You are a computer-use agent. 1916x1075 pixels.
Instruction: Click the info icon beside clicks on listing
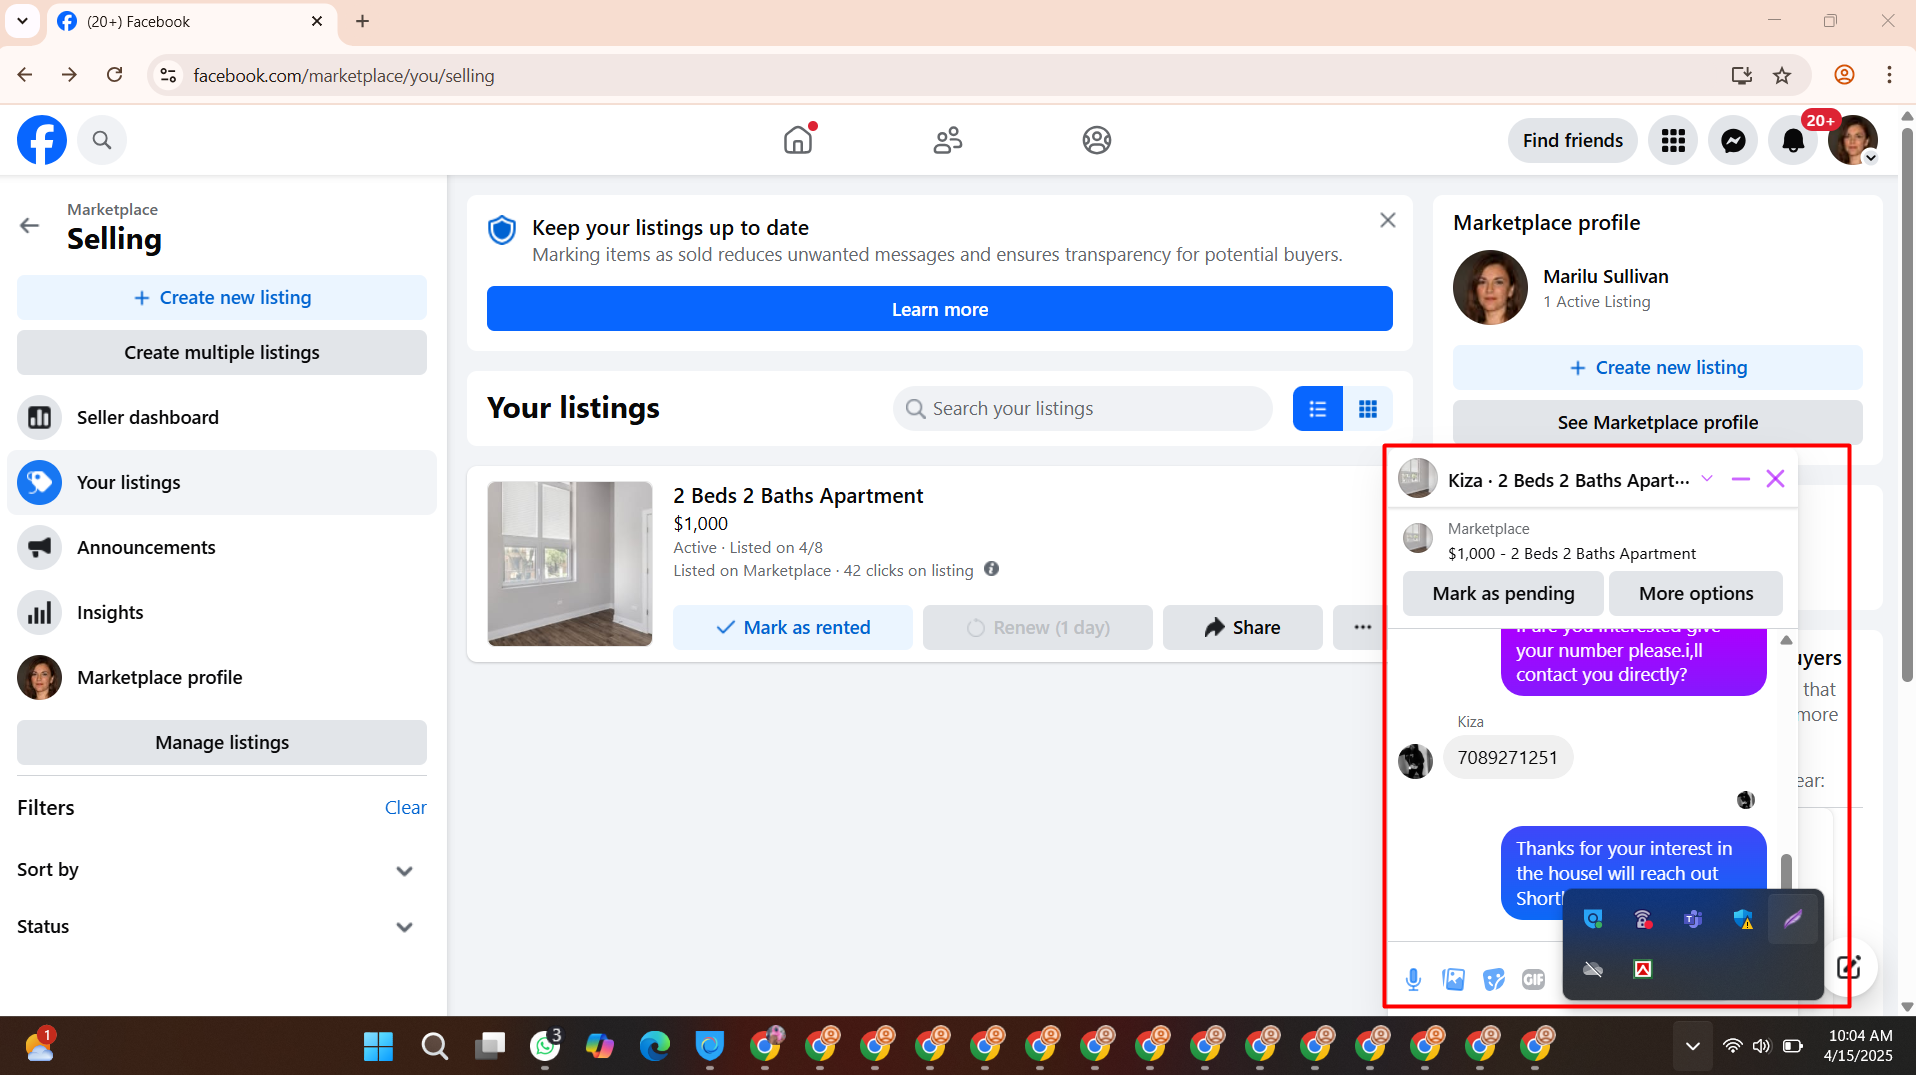991,569
